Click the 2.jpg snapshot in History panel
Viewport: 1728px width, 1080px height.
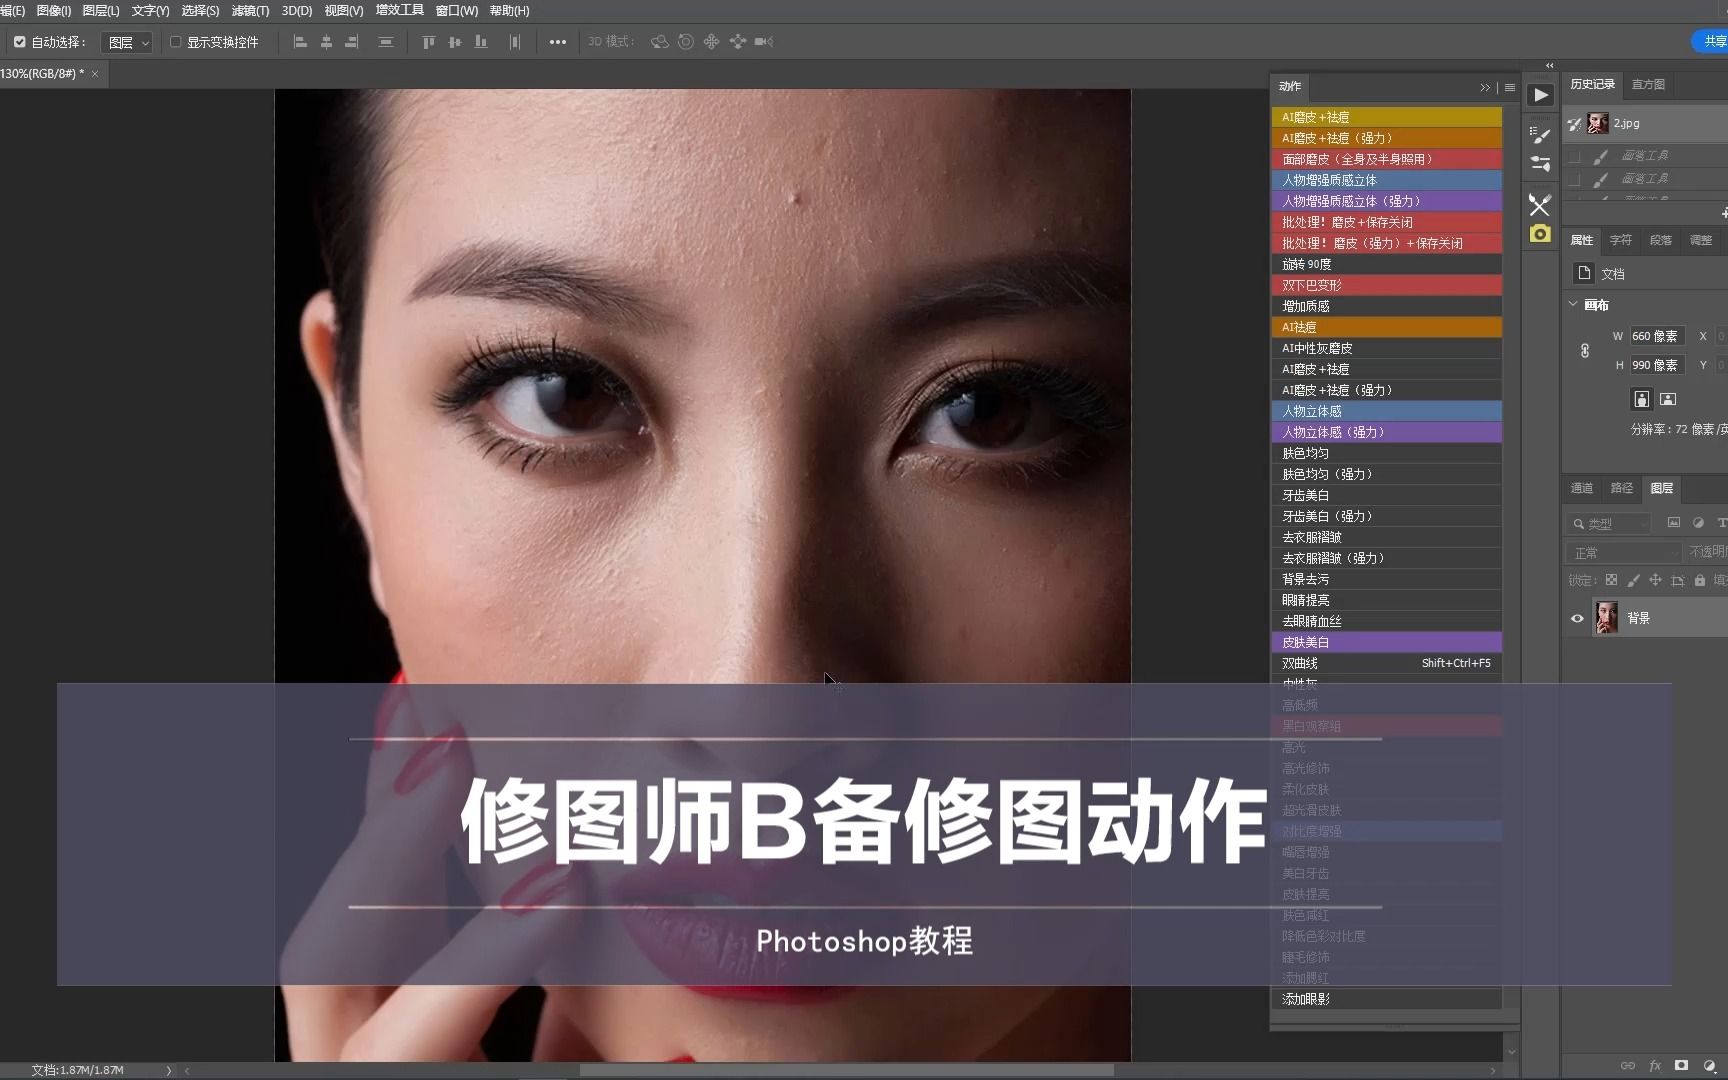pos(1625,122)
